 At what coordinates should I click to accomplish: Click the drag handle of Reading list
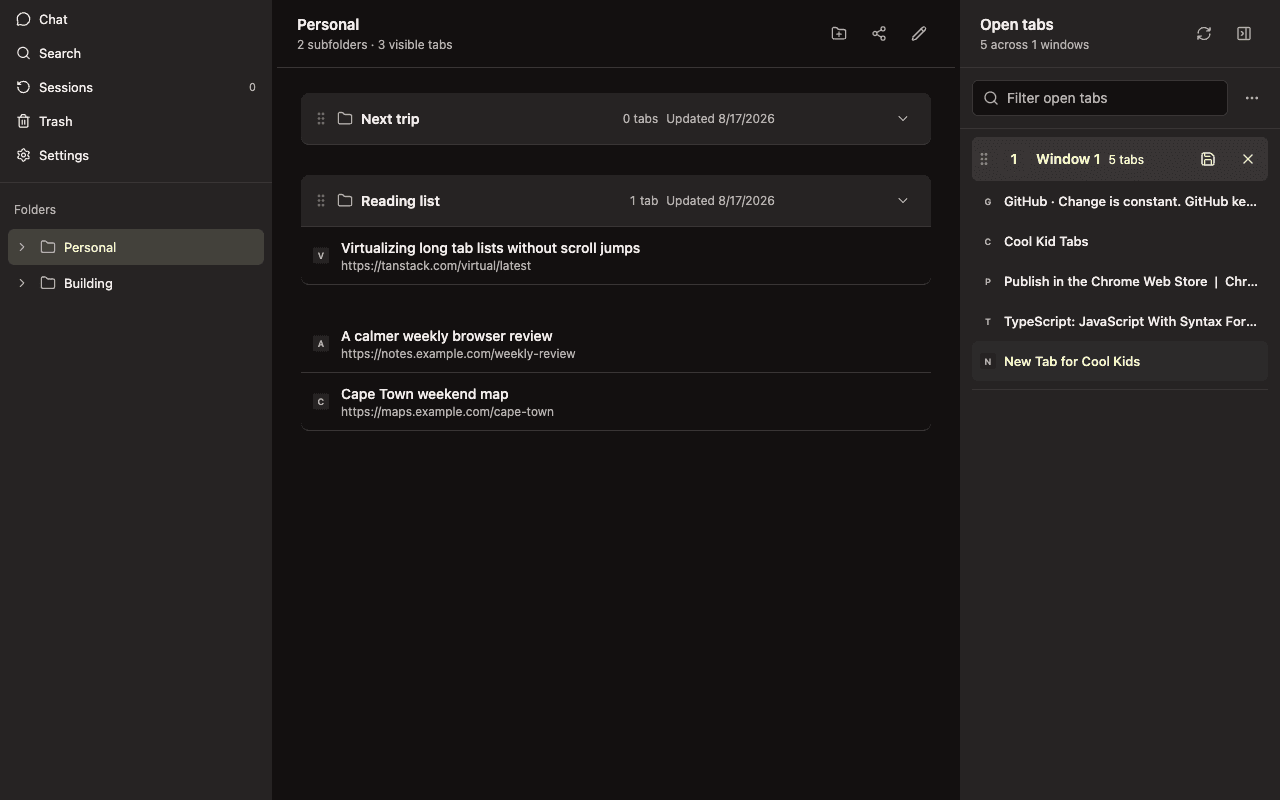point(321,201)
